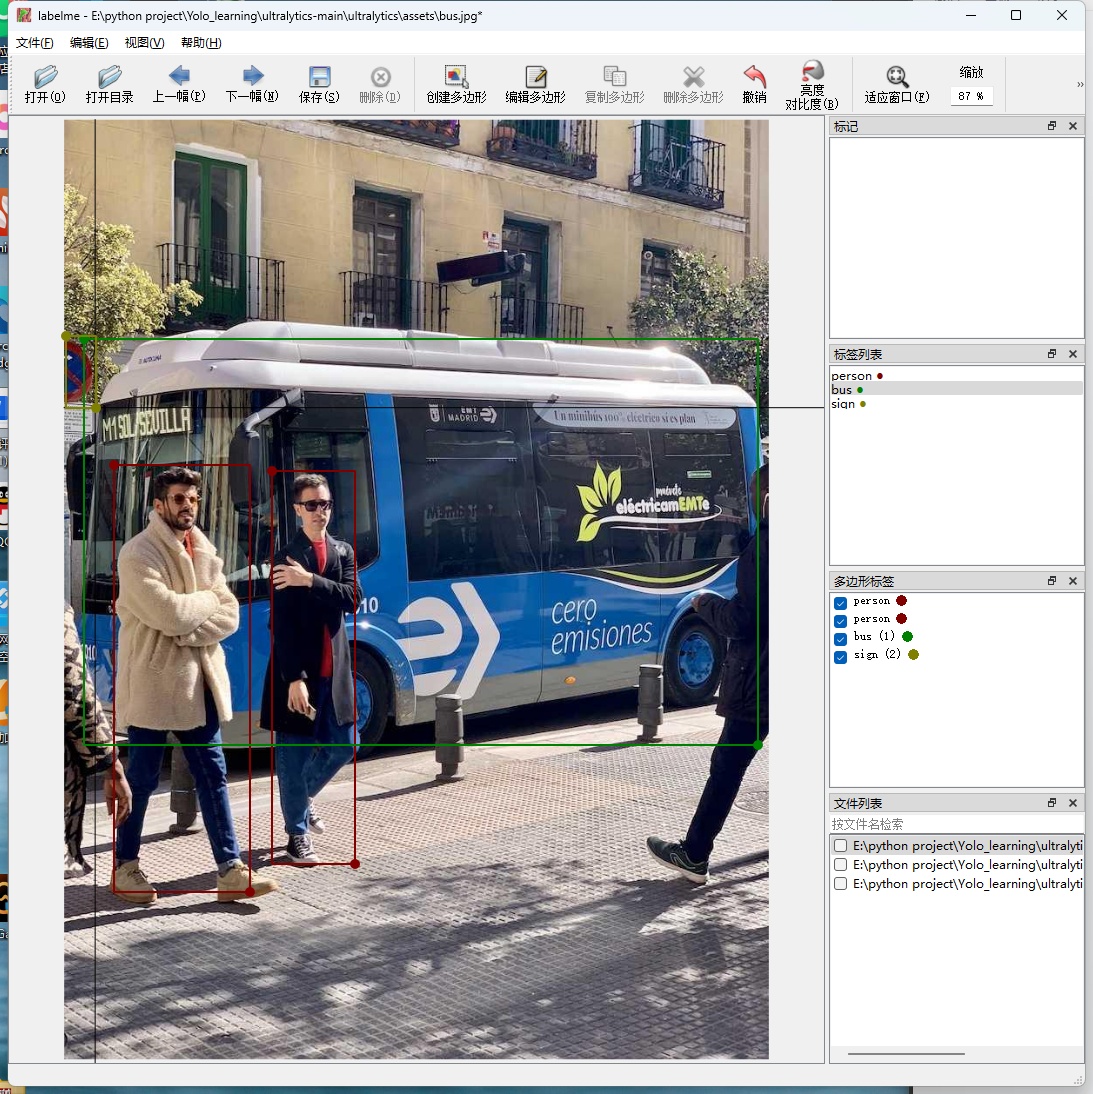Close the 文件列表 panel

[x=1073, y=802]
